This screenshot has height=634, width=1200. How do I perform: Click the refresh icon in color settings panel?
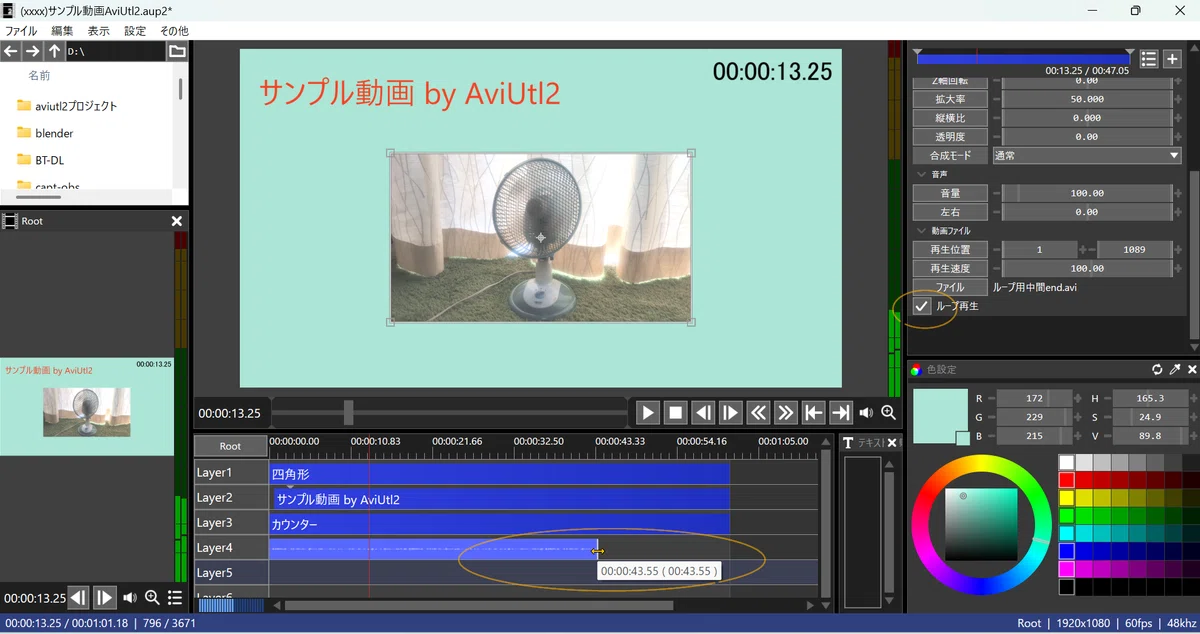(1157, 370)
